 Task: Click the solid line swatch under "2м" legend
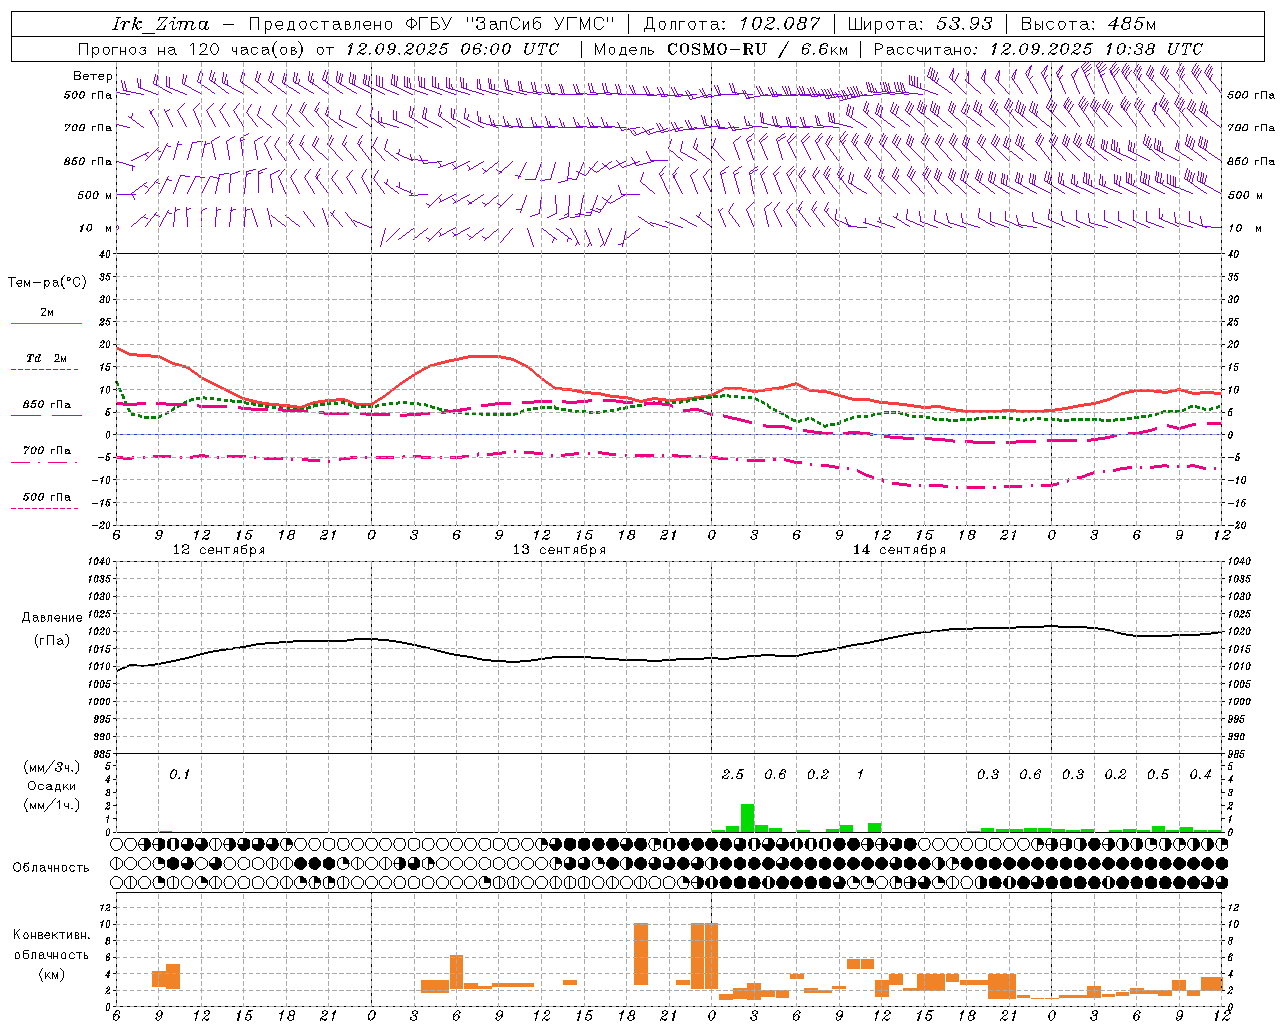click(46, 324)
